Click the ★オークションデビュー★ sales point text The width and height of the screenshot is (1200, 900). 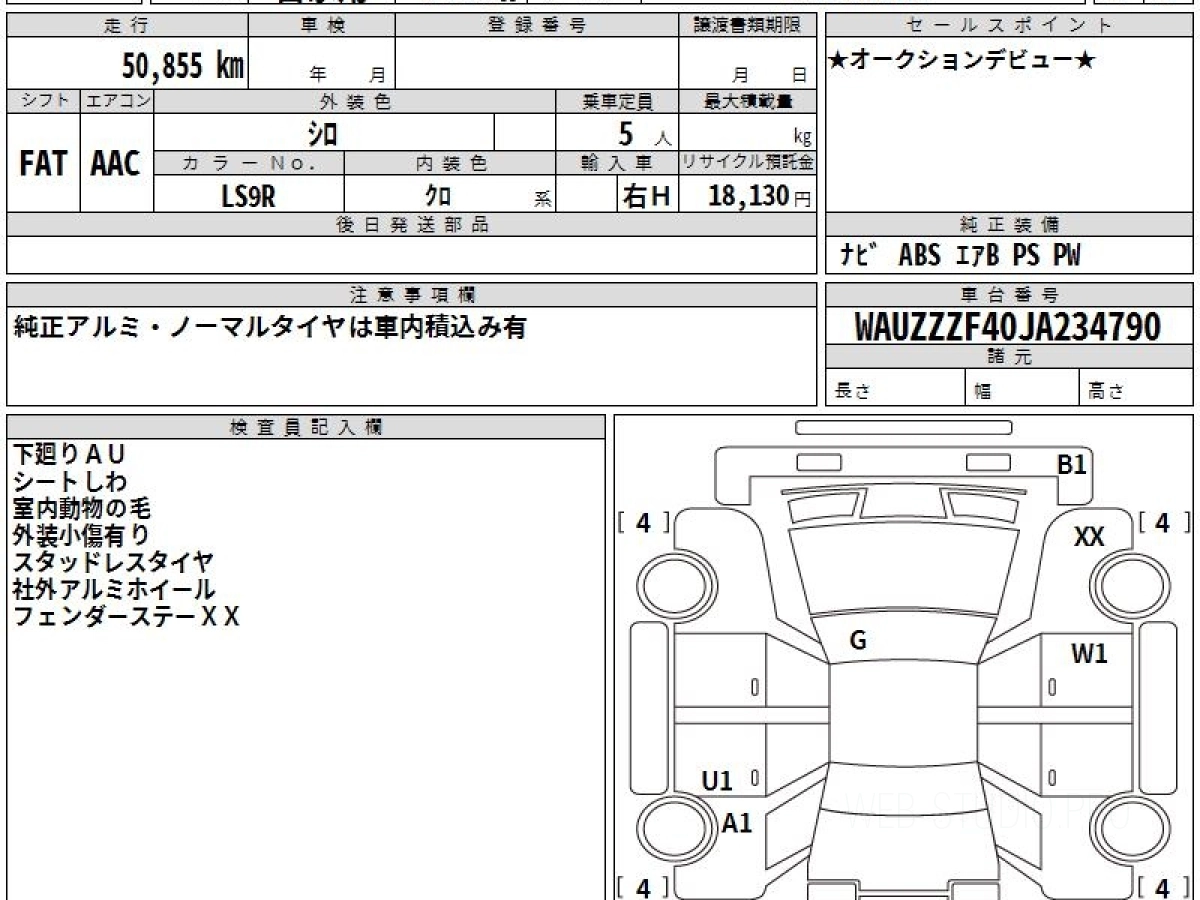point(962,61)
